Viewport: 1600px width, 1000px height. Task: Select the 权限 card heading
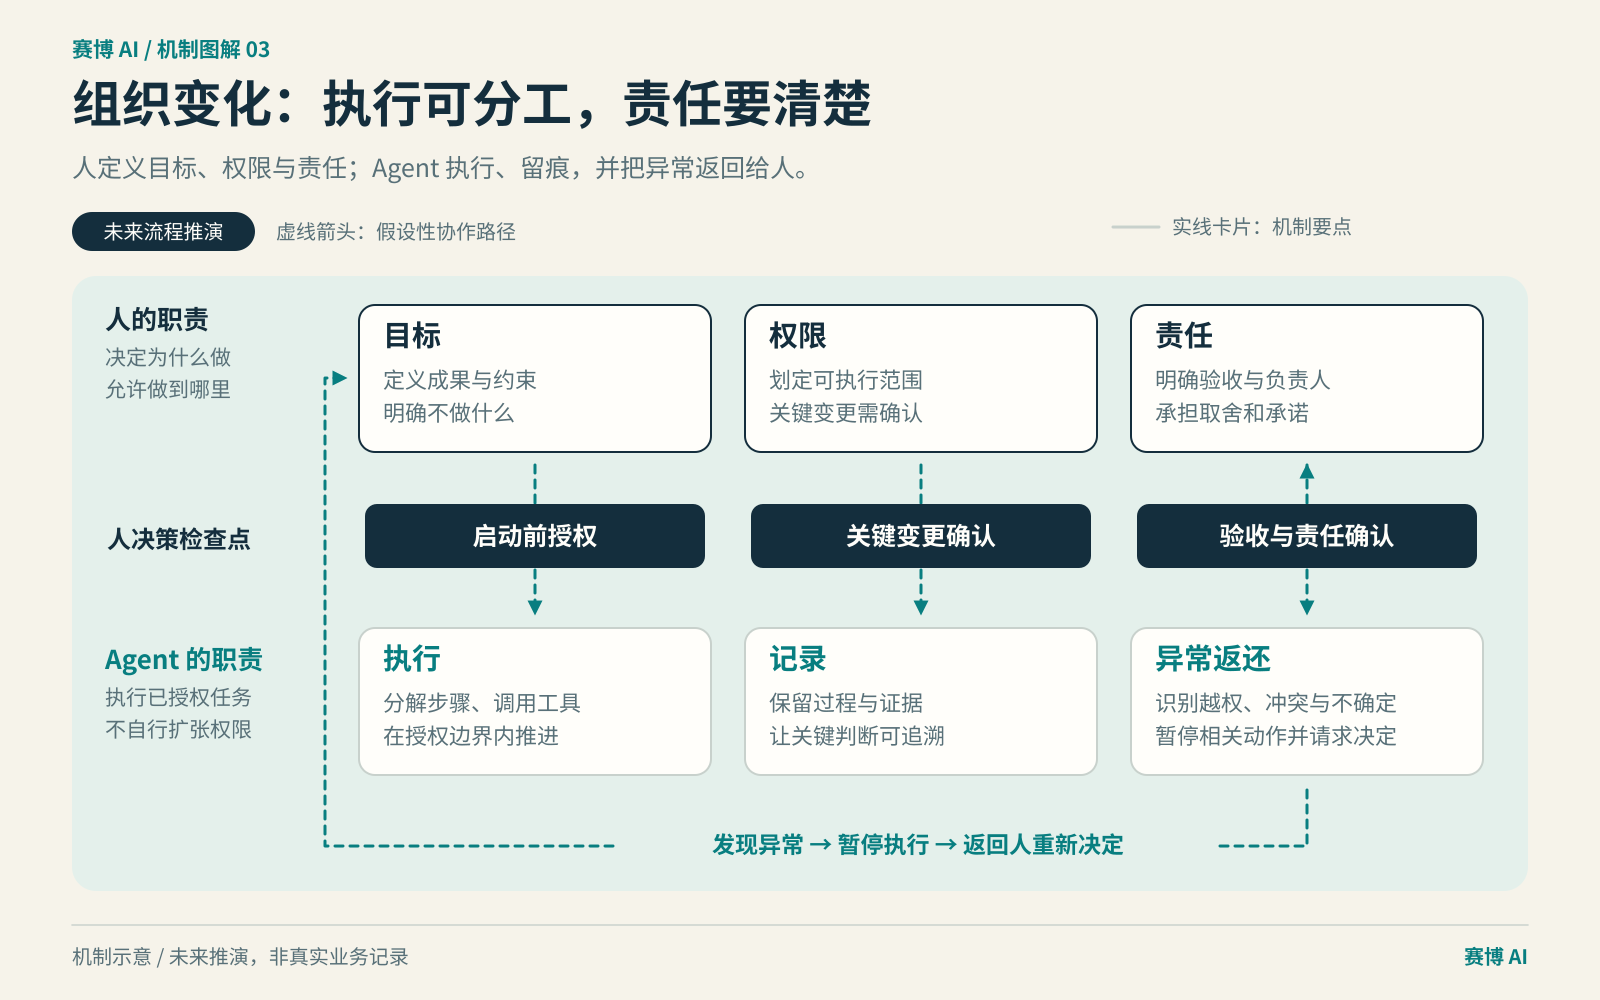pos(798,336)
